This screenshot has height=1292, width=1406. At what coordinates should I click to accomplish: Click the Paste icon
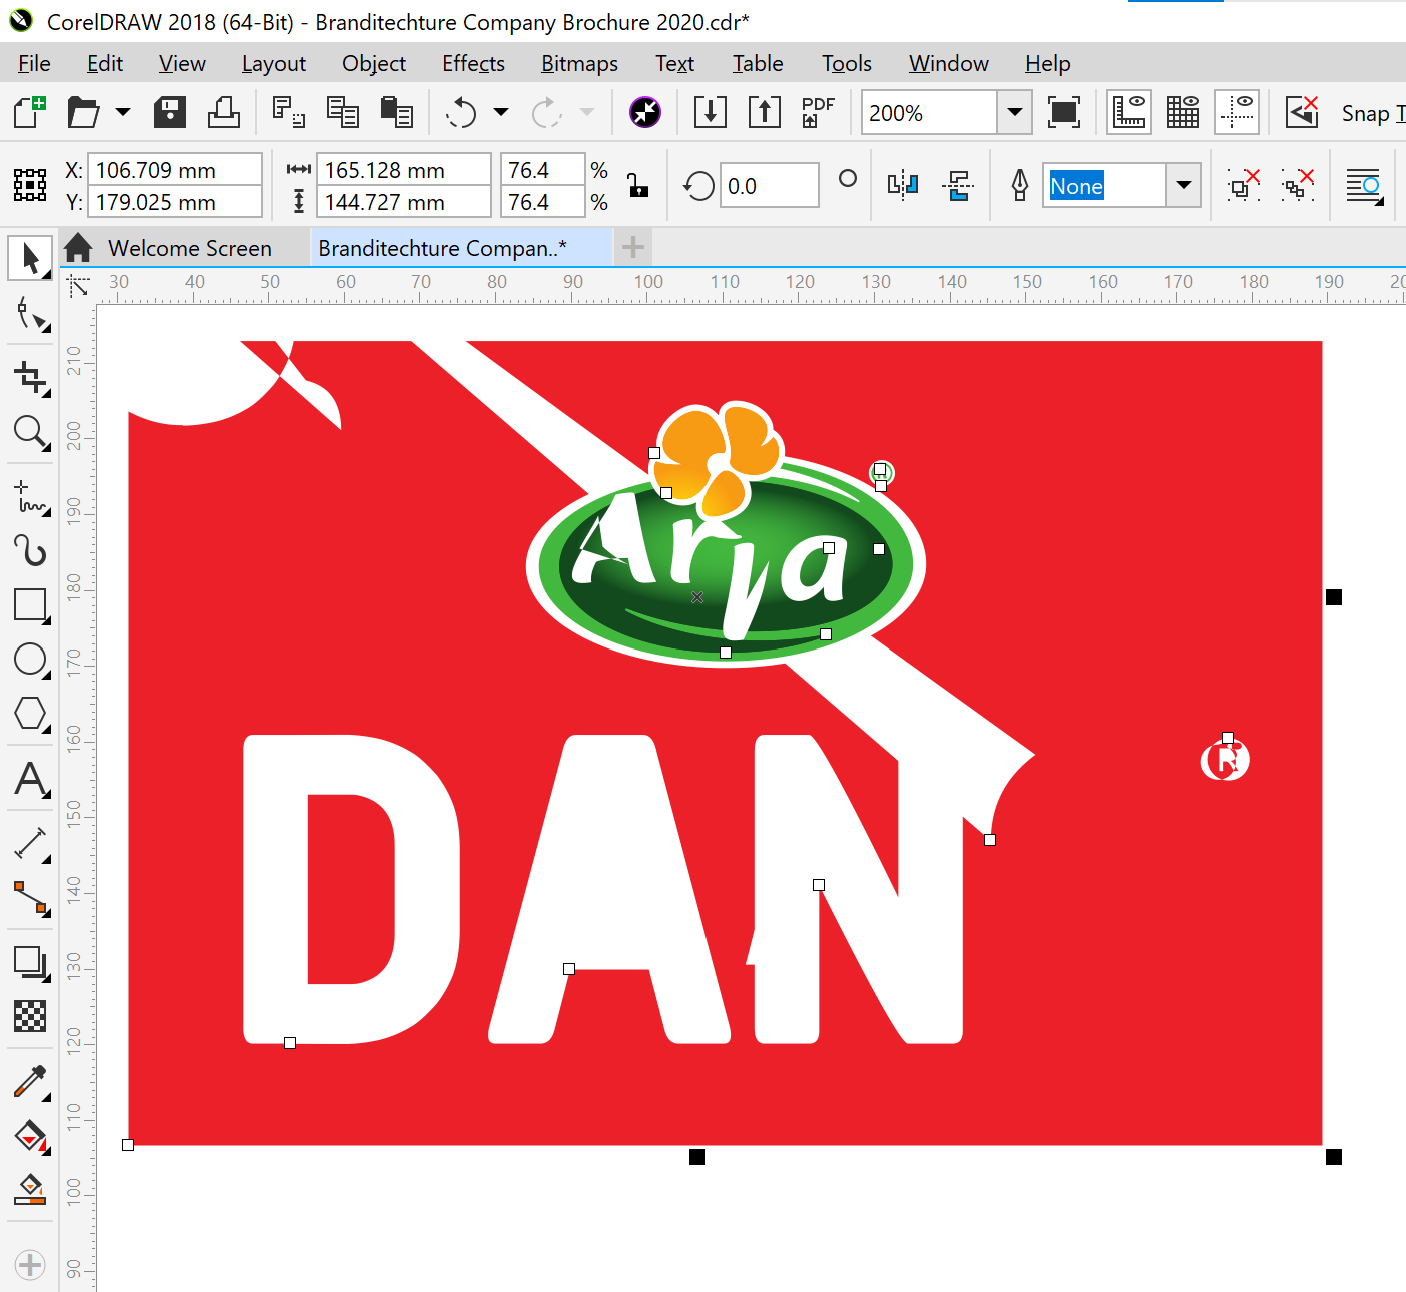(397, 112)
